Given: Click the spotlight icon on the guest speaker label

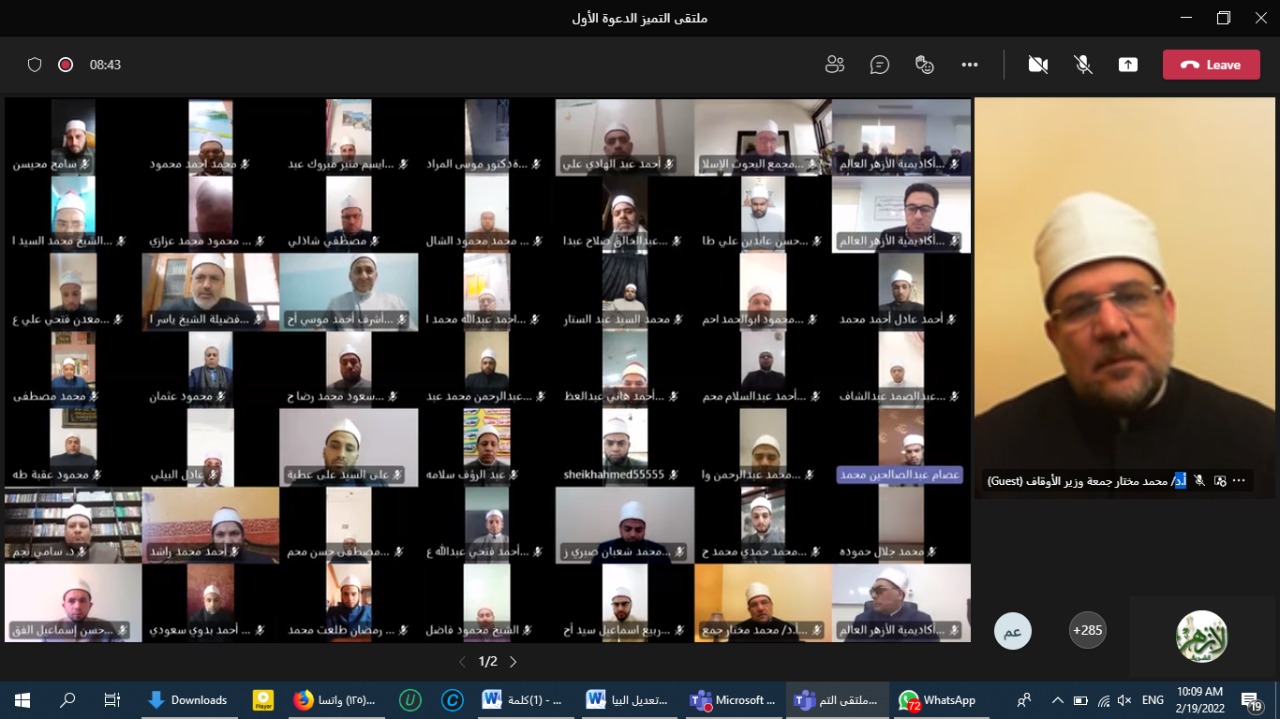Looking at the screenshot, I should (x=1220, y=481).
